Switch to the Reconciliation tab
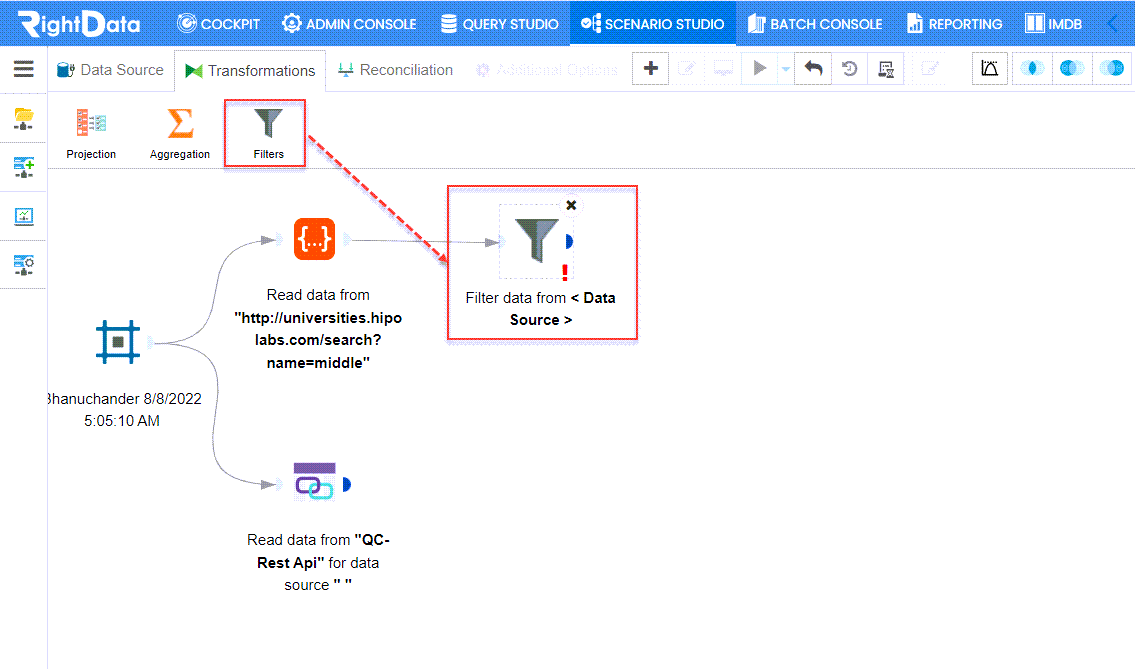1135x669 pixels. (x=395, y=70)
